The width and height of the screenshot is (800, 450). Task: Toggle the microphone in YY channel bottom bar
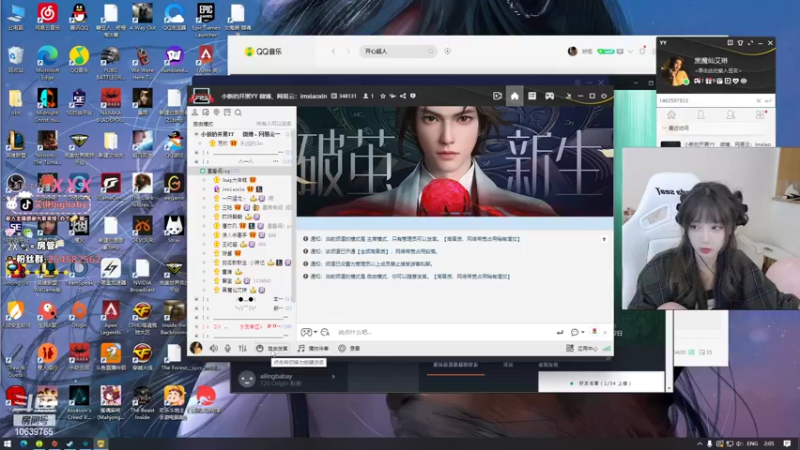point(228,348)
